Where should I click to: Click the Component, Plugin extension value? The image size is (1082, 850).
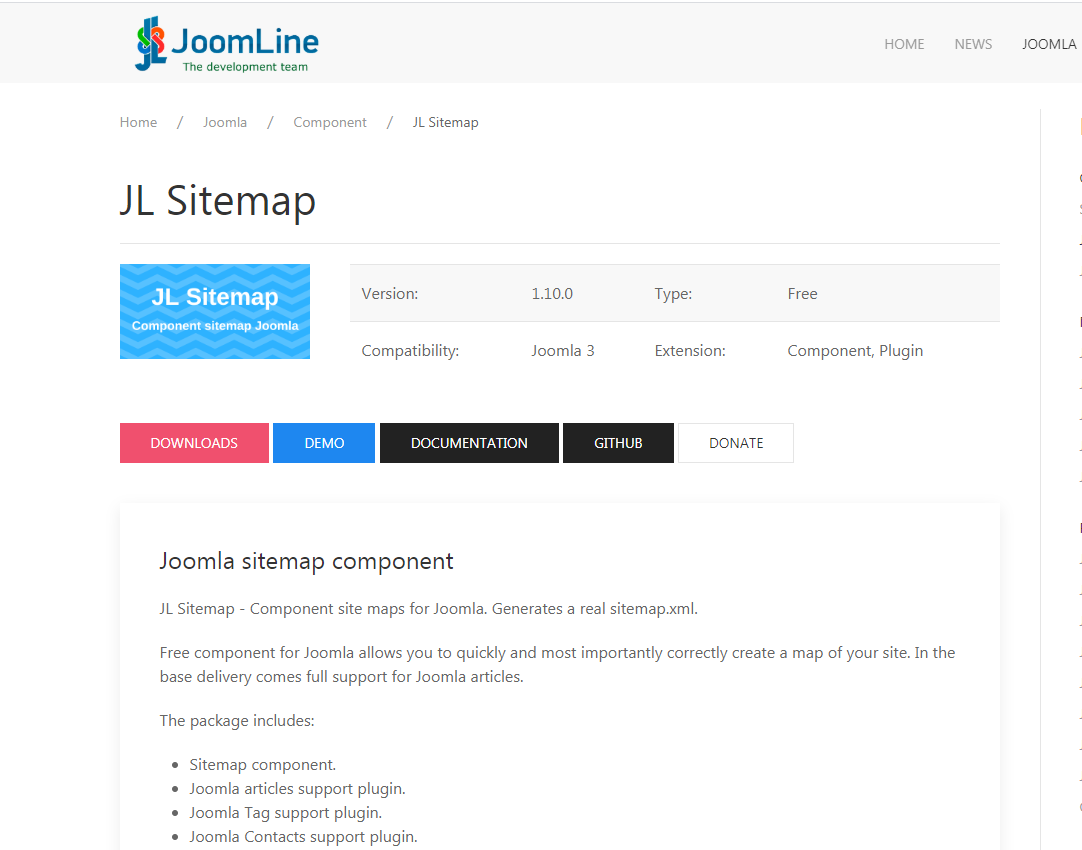[x=855, y=351]
